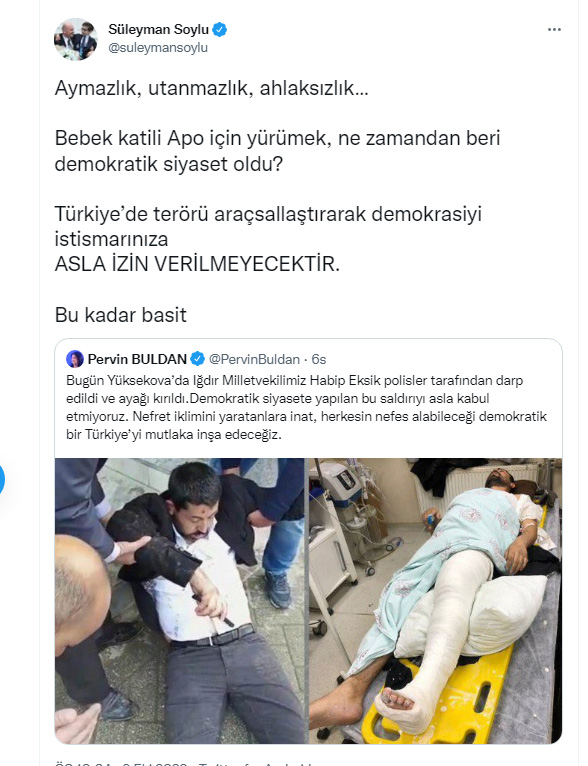Click Pervin Buldan's small profile avatar
This screenshot has height=766, width=588.
[x=75, y=359]
